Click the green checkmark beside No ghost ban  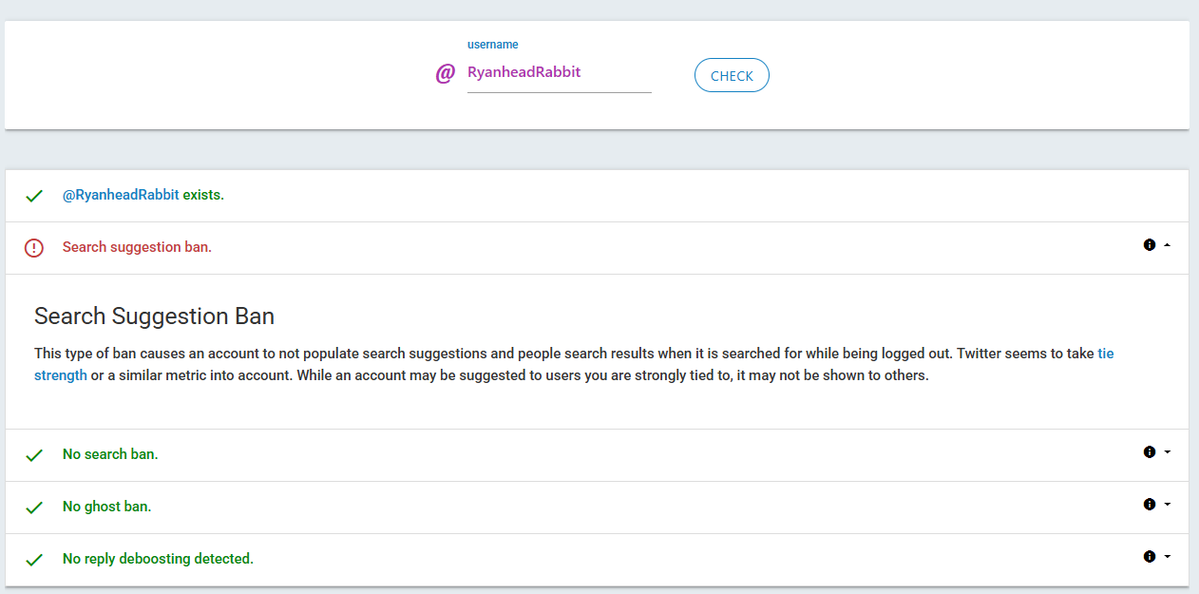pyautogui.click(x=34, y=508)
